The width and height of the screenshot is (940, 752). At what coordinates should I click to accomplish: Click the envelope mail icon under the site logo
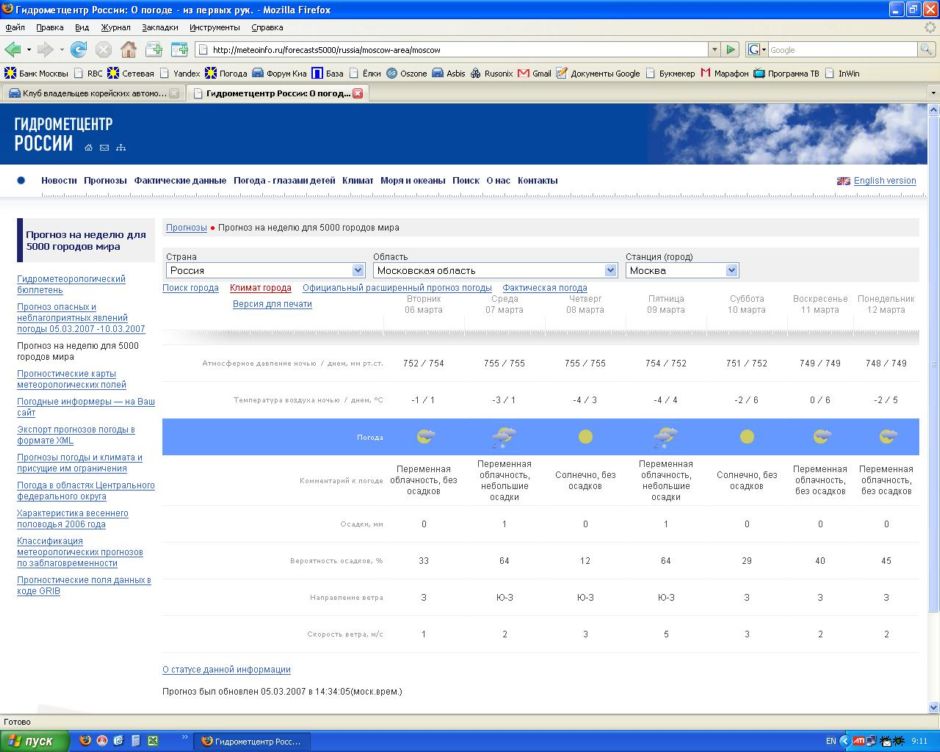(x=105, y=148)
